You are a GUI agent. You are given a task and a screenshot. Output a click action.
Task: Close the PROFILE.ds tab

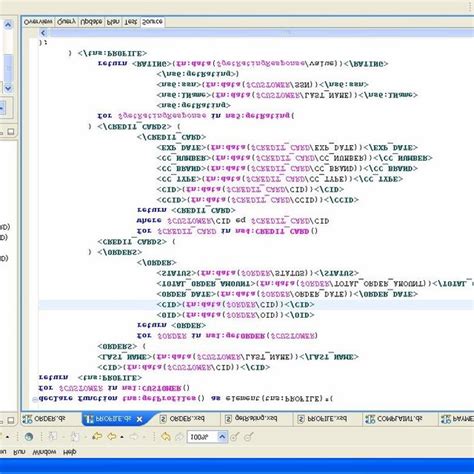coord(140,419)
